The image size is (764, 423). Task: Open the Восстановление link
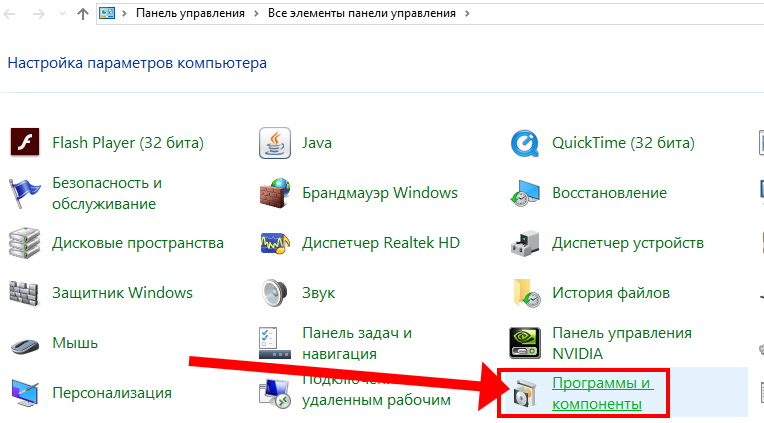click(609, 193)
